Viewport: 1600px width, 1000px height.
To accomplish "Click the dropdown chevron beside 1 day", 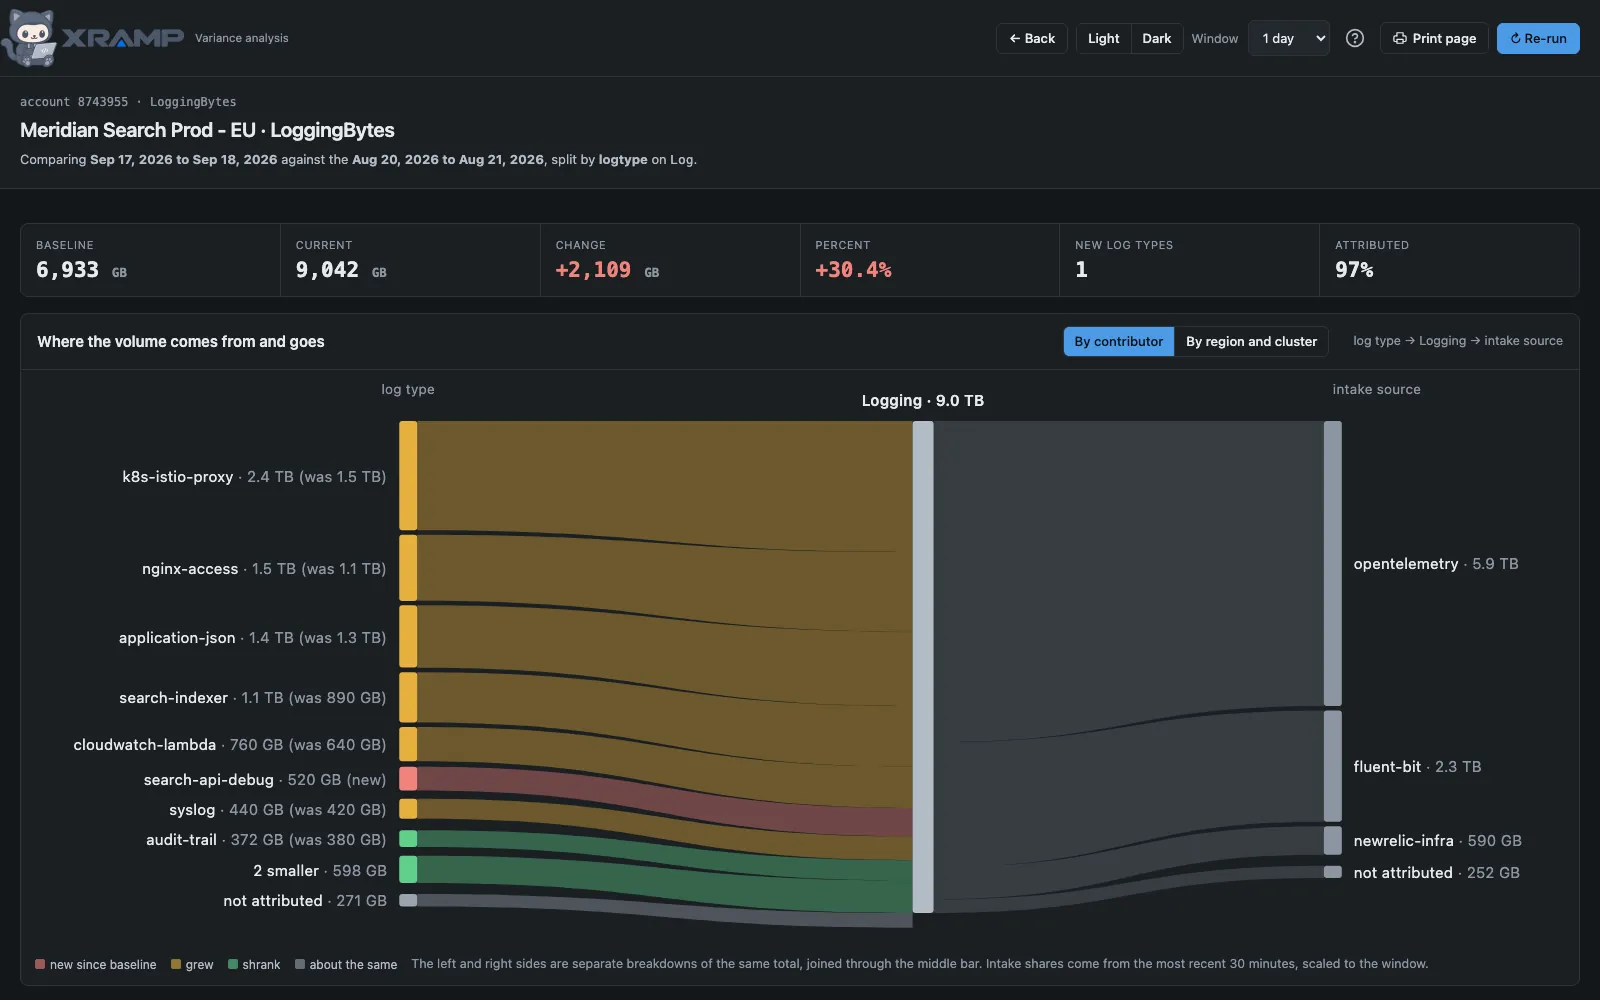I will 1320,38.
